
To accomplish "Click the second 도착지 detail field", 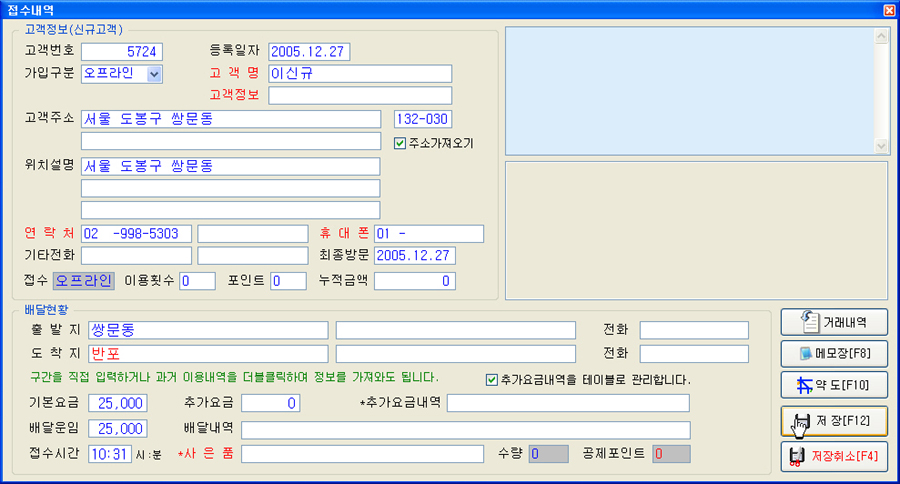I will 456,354.
